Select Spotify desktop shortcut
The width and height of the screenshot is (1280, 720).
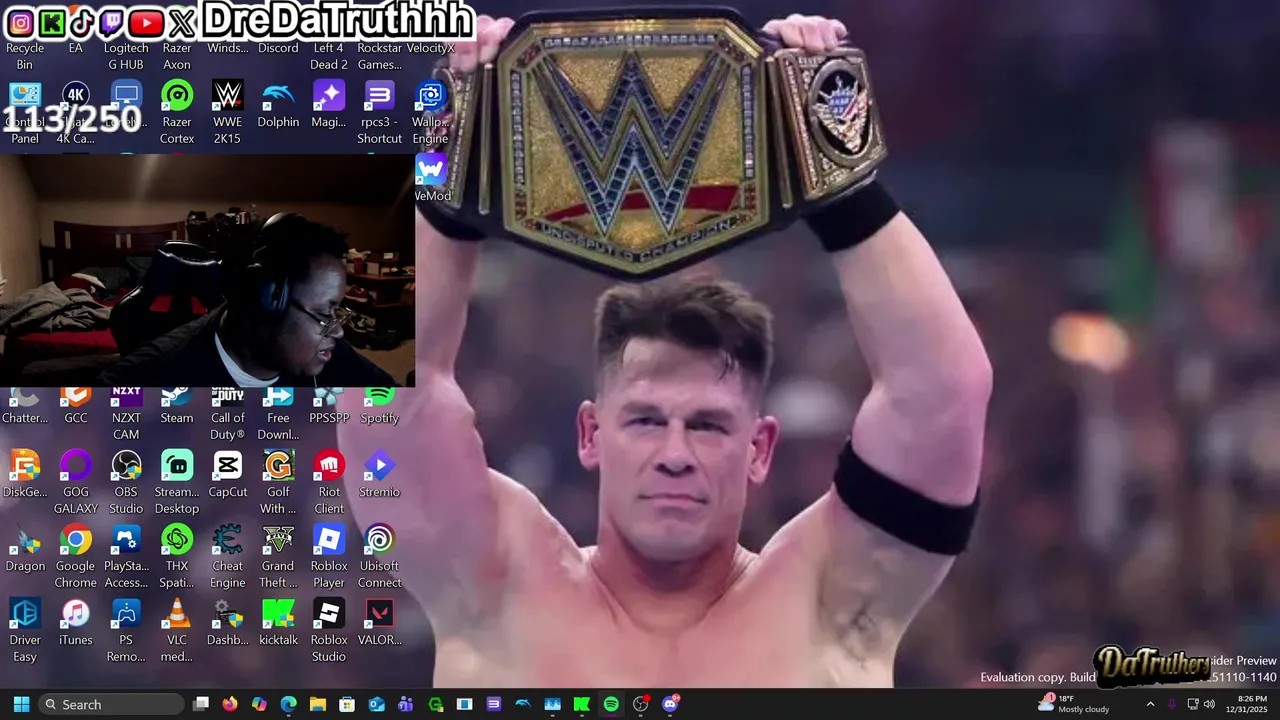tap(379, 406)
